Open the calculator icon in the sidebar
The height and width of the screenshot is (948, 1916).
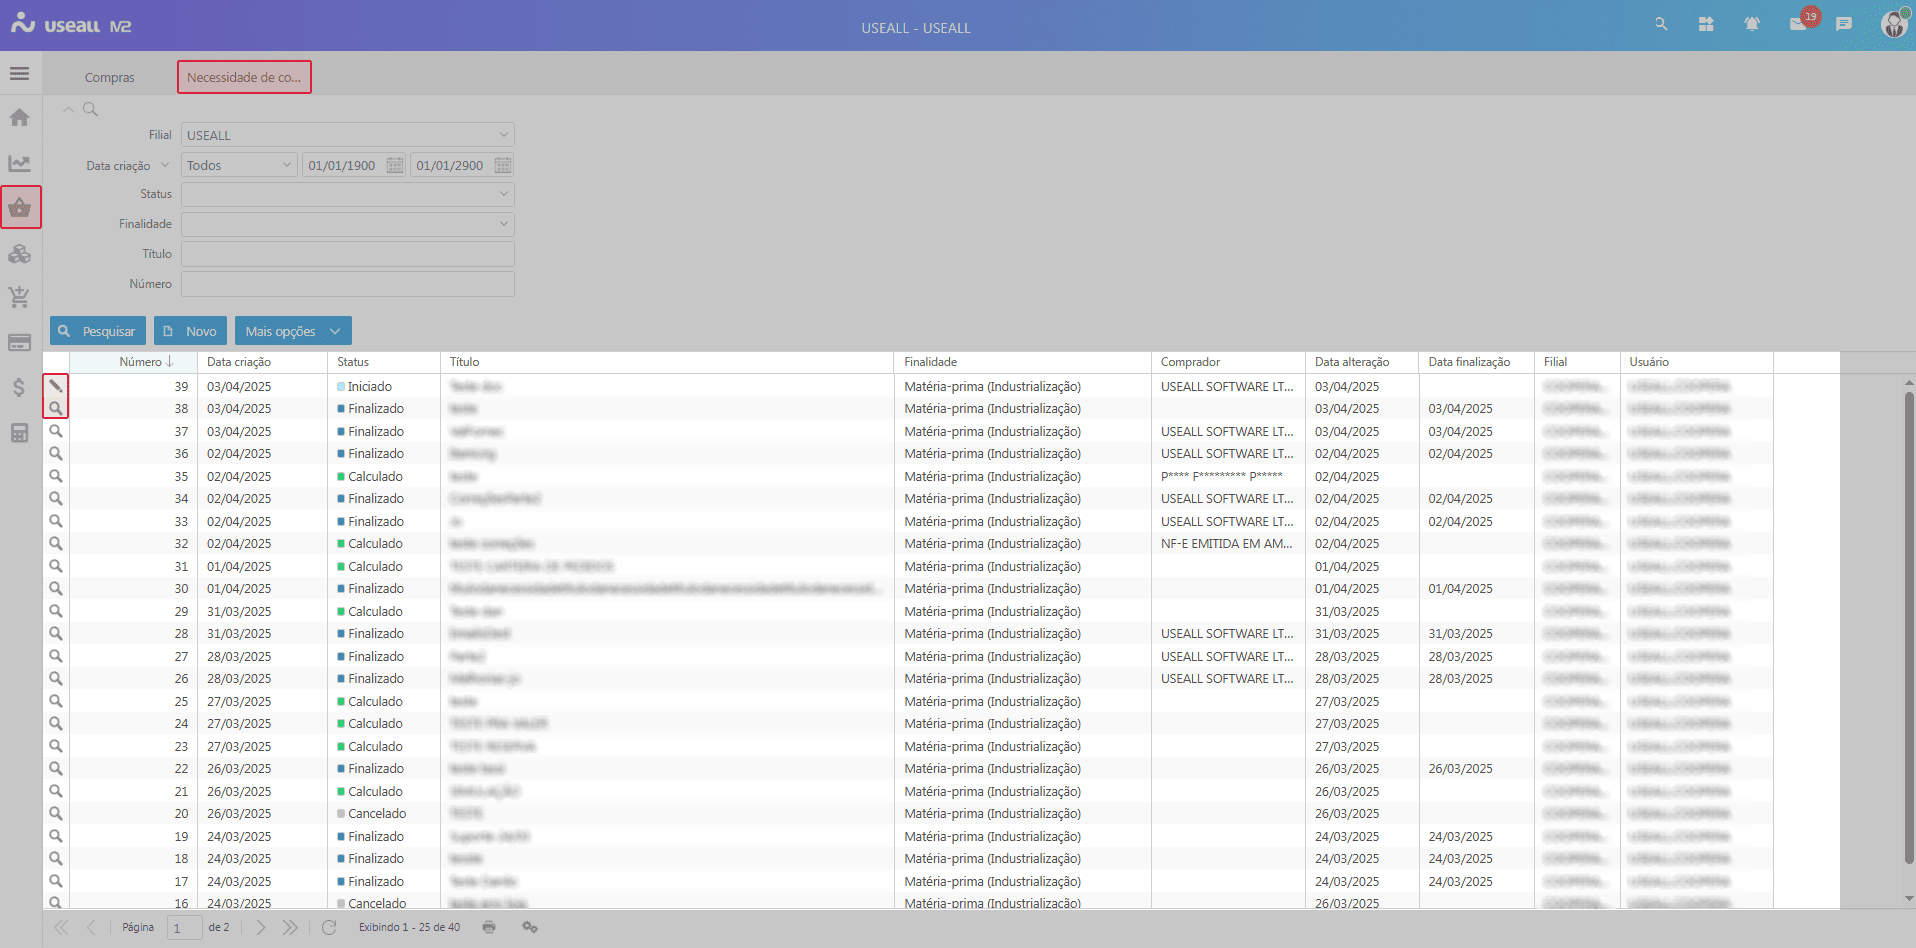point(19,433)
